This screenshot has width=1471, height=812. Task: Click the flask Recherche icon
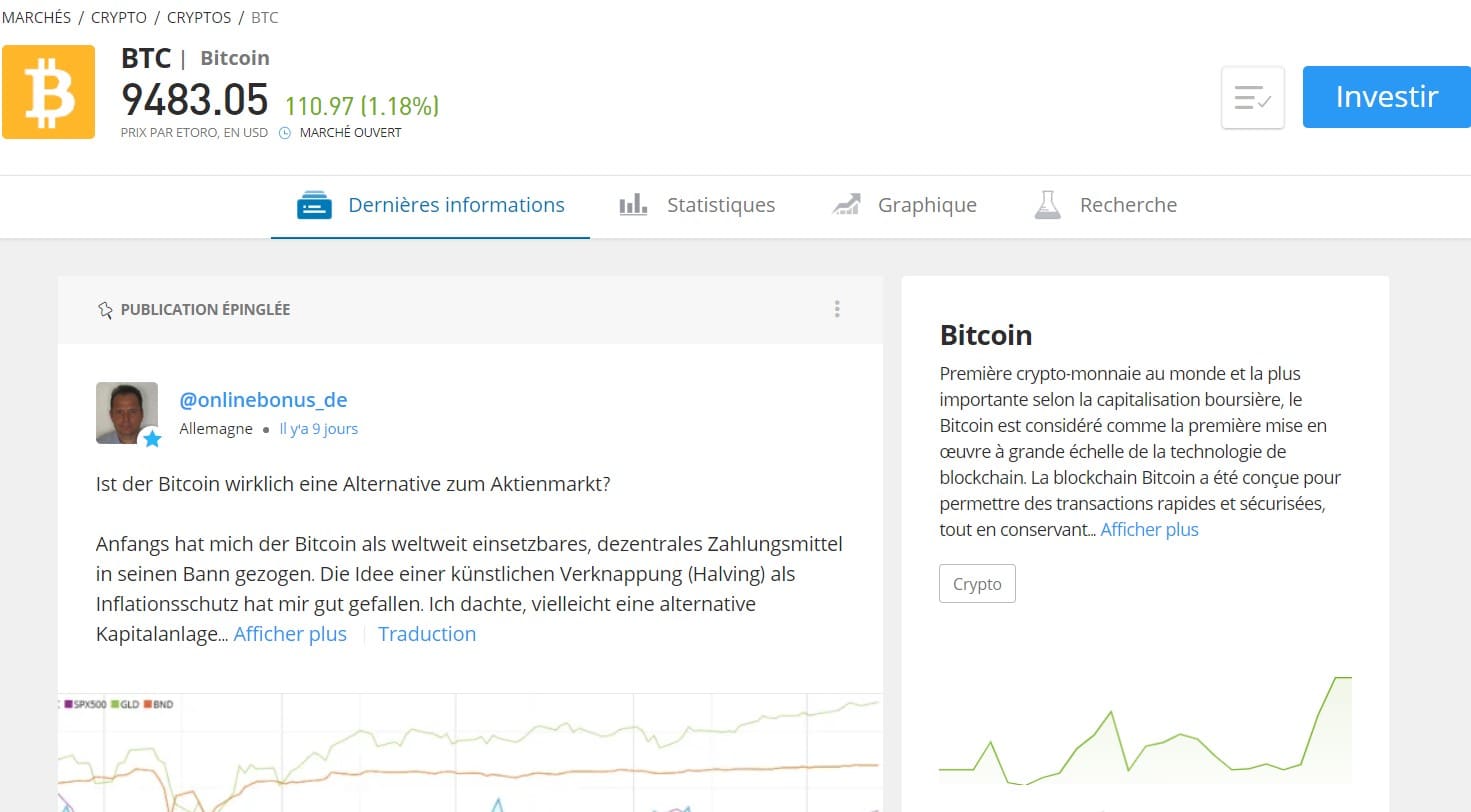tap(1047, 206)
